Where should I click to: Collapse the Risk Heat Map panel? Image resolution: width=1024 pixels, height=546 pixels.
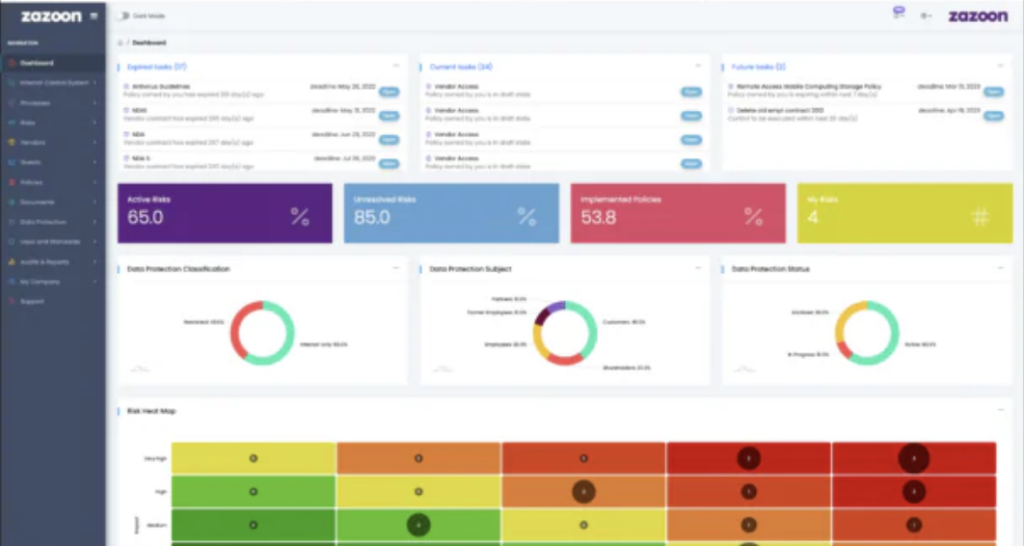[x=1000, y=410]
